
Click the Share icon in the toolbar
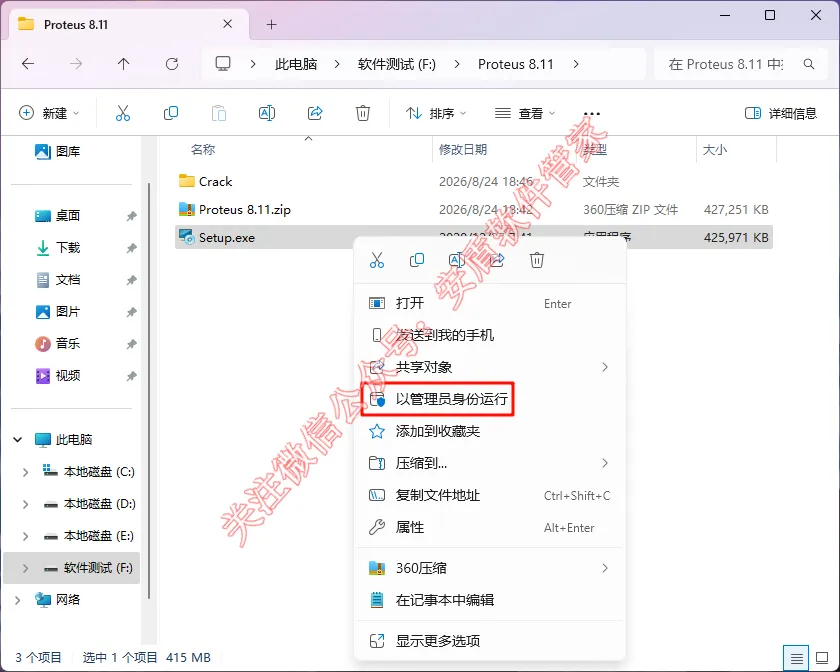[x=315, y=113]
